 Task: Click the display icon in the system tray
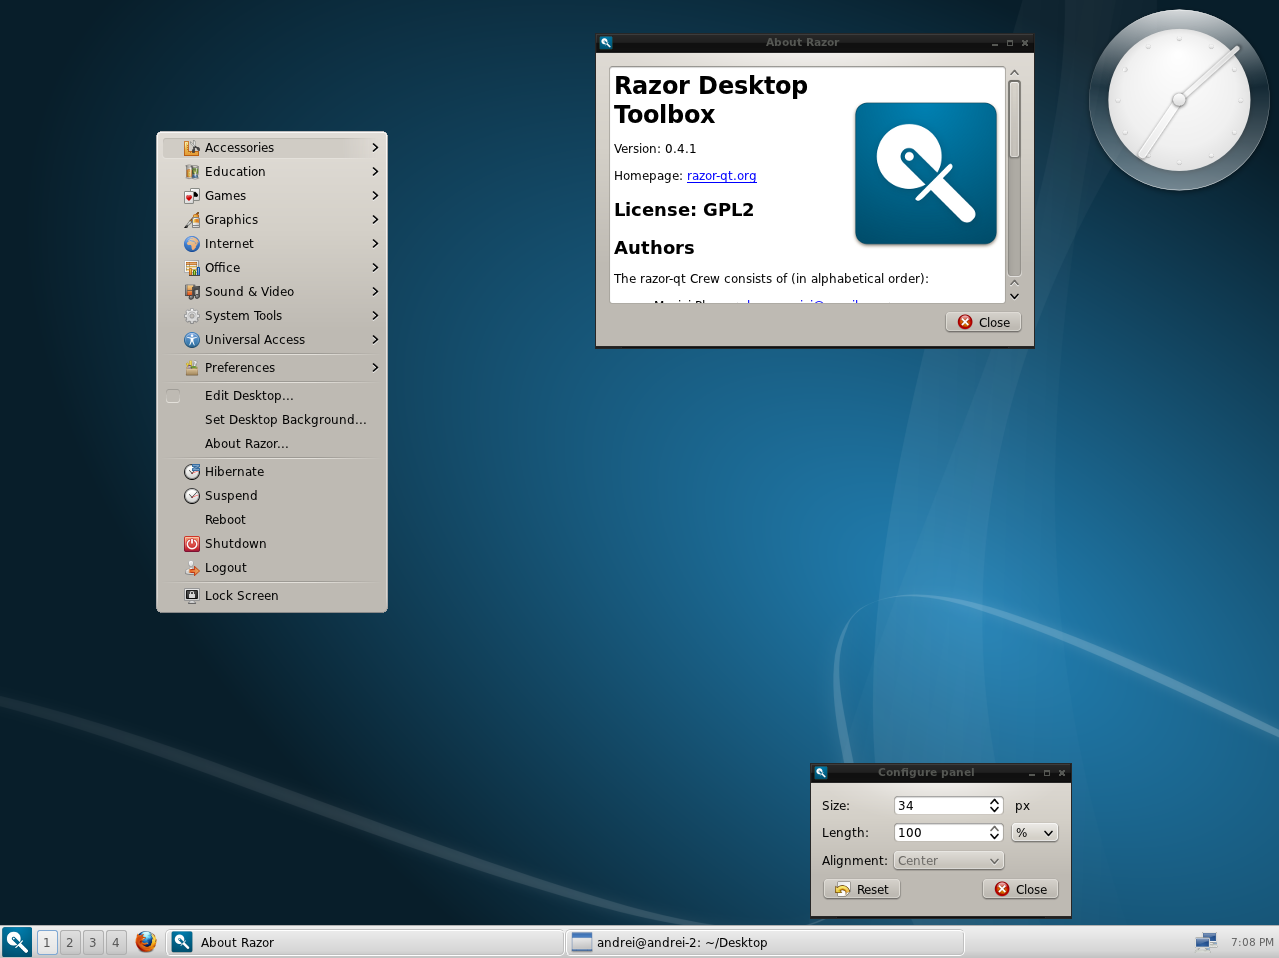(1205, 941)
